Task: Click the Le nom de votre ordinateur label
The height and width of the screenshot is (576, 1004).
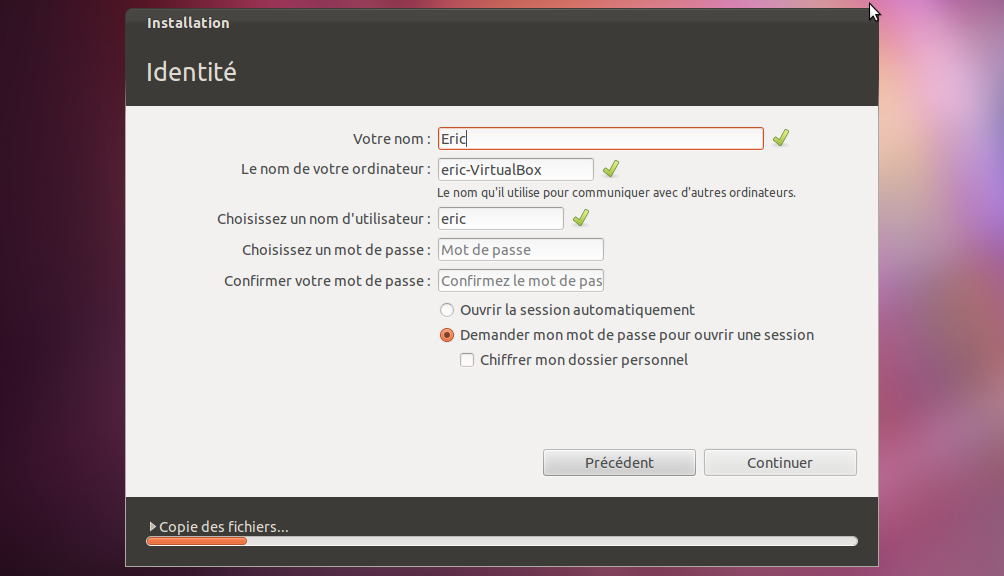Action: [x=336, y=169]
